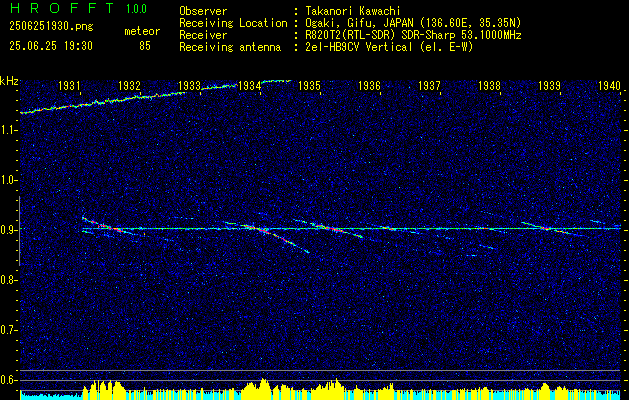Click time marker 1938
The height and width of the screenshot is (400, 629).
489,85
